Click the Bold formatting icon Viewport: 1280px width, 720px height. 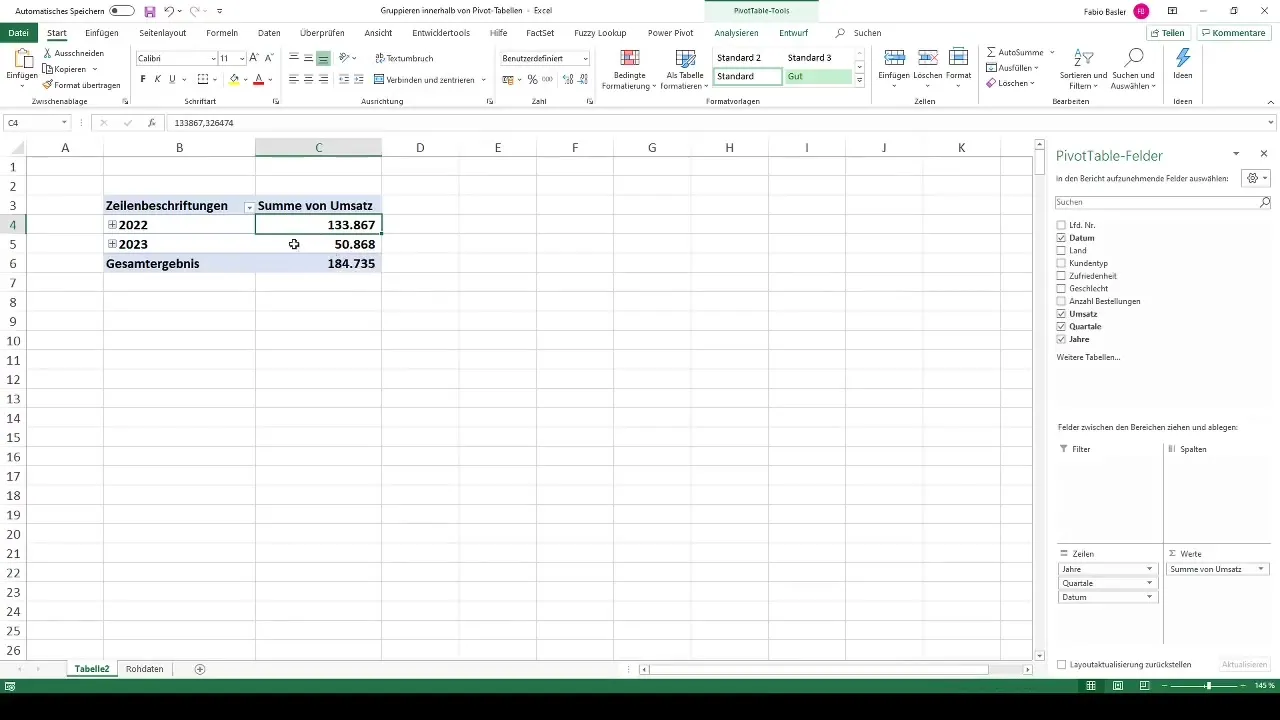pyautogui.click(x=143, y=79)
